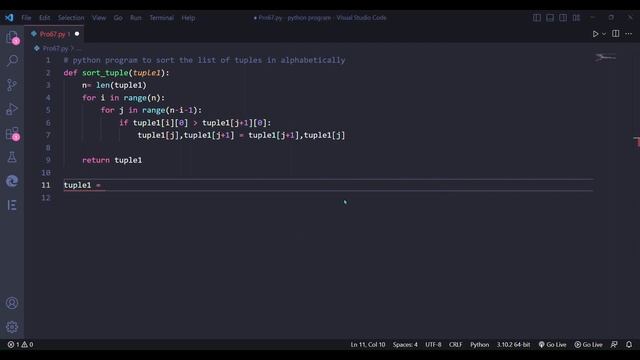Place cursor on line 11 tuple1 assignment
This screenshot has height=360, width=640.
(x=82, y=185)
